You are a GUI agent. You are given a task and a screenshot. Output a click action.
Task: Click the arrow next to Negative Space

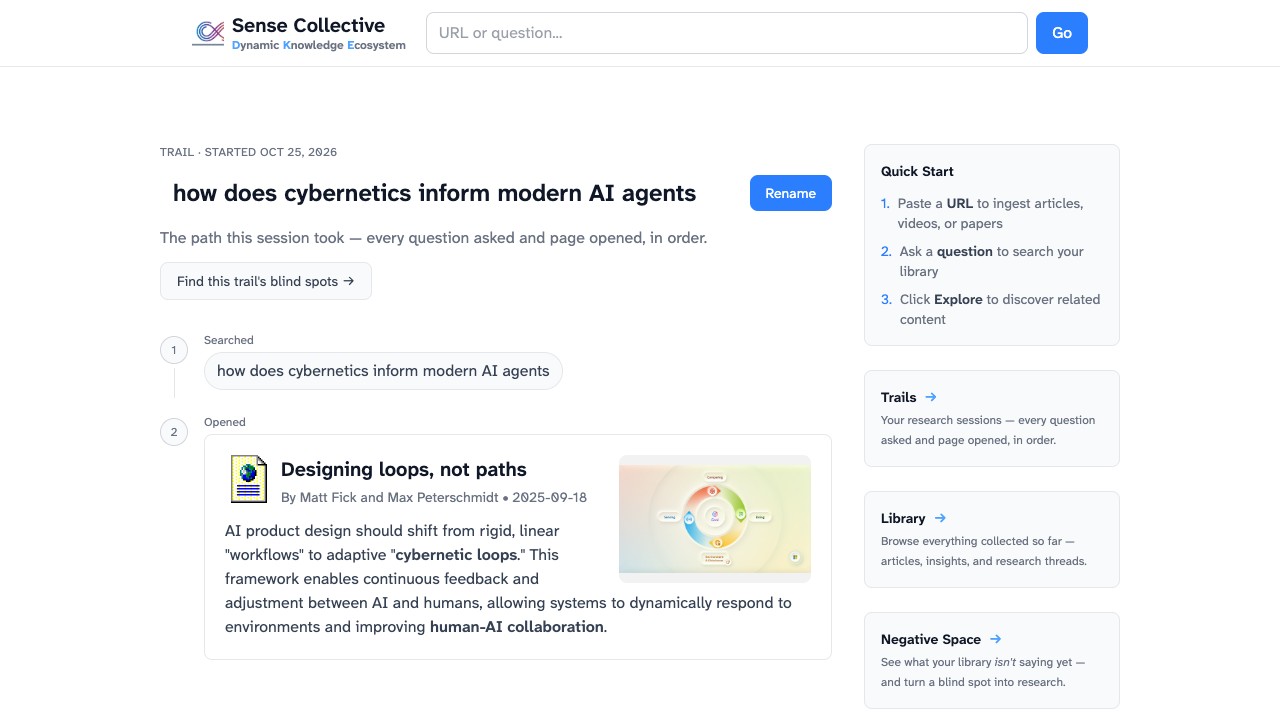click(995, 639)
